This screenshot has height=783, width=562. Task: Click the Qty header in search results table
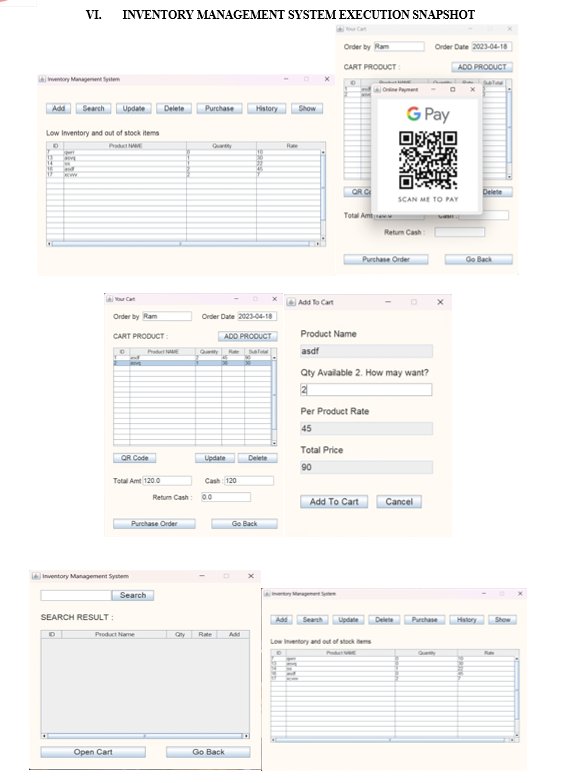tap(180, 634)
